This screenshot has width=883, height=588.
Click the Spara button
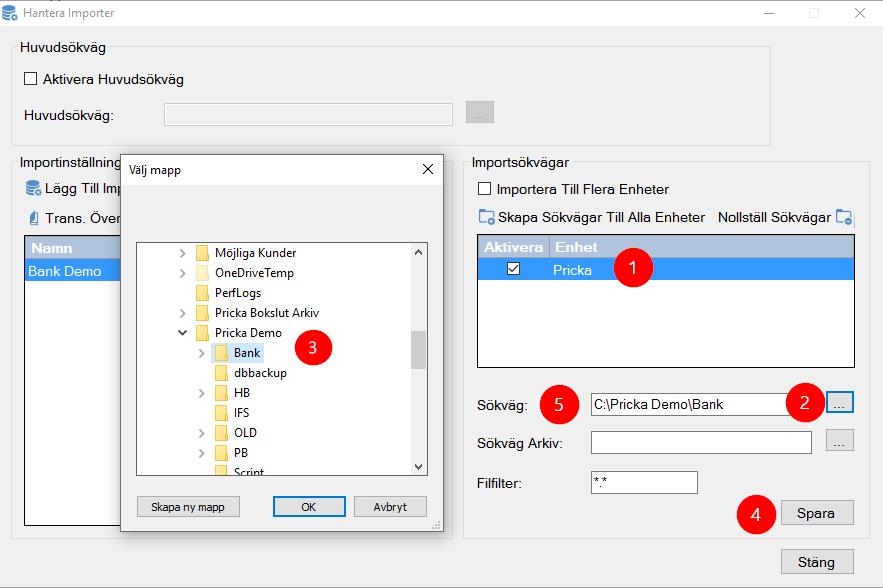click(817, 513)
